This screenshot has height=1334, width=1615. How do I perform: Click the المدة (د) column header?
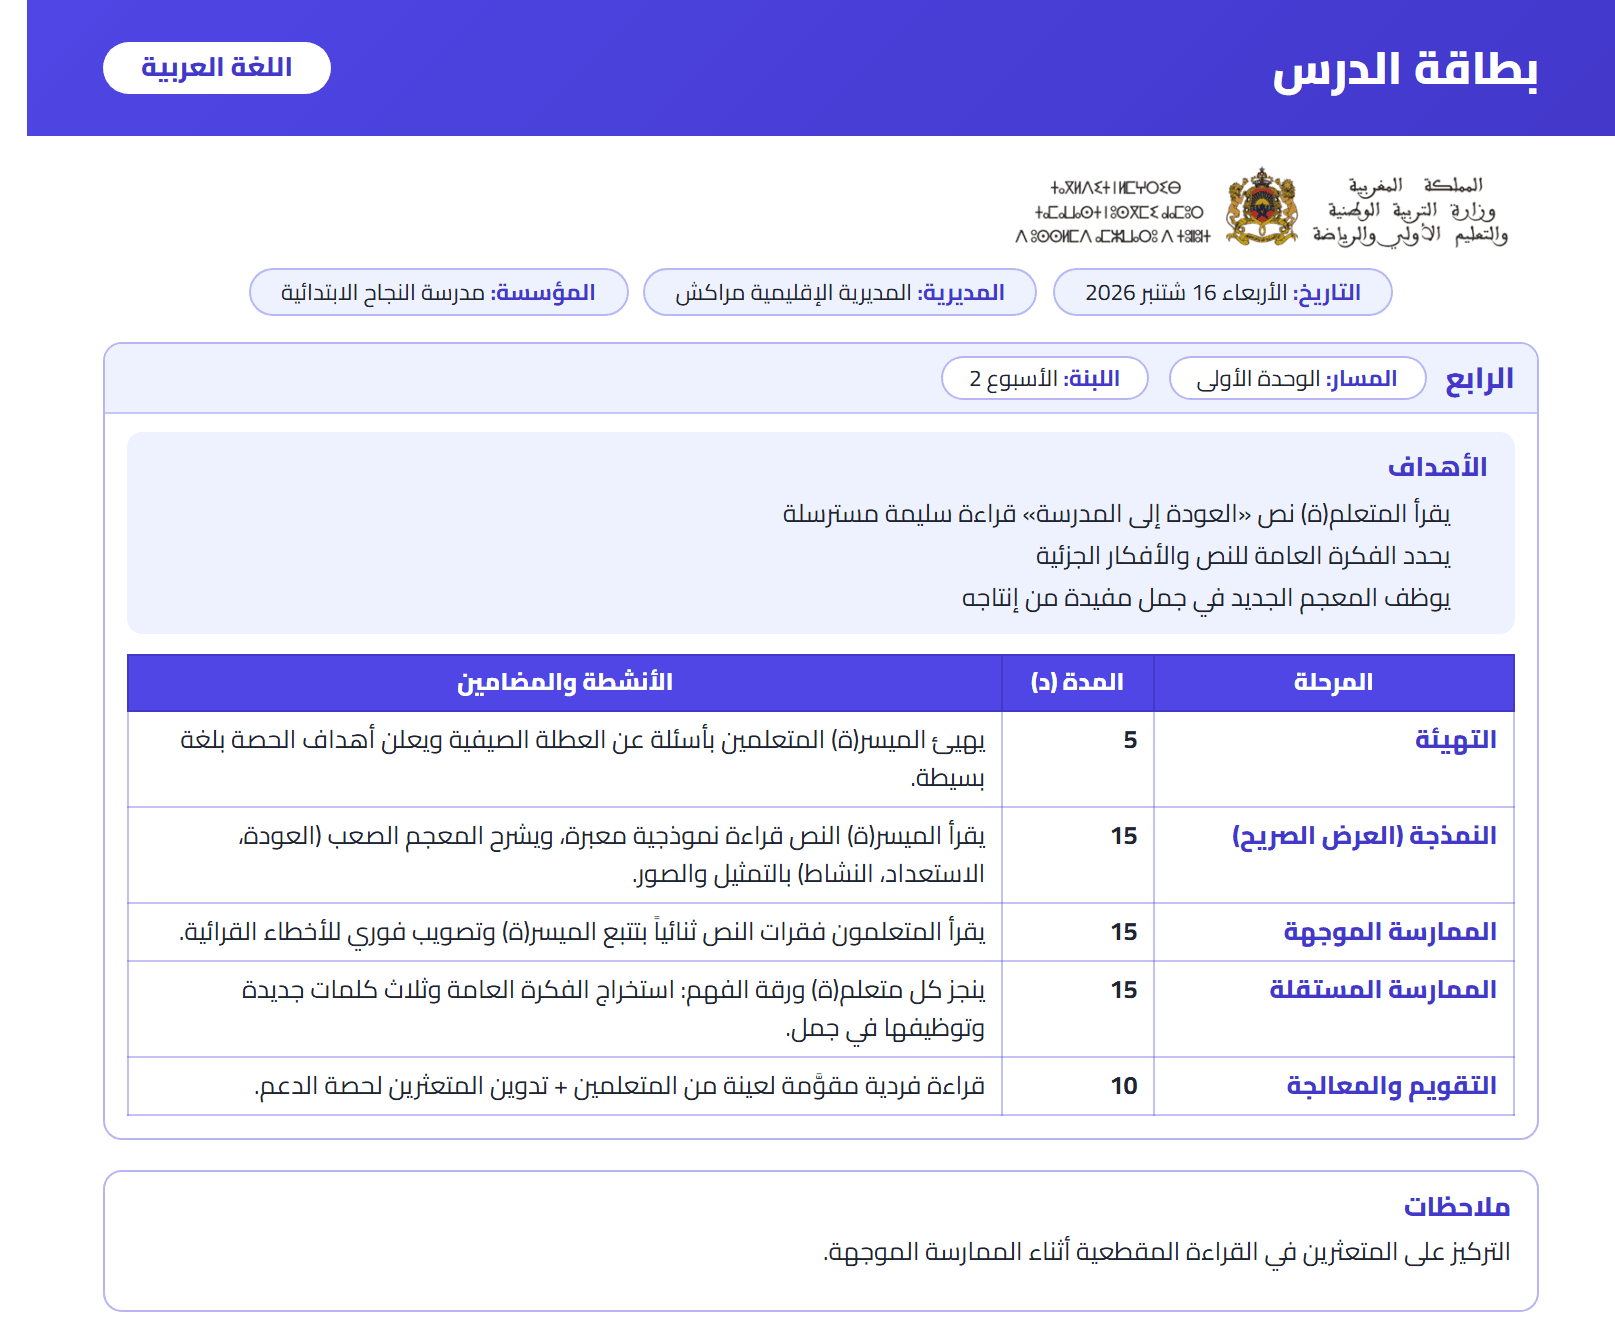coord(1077,682)
